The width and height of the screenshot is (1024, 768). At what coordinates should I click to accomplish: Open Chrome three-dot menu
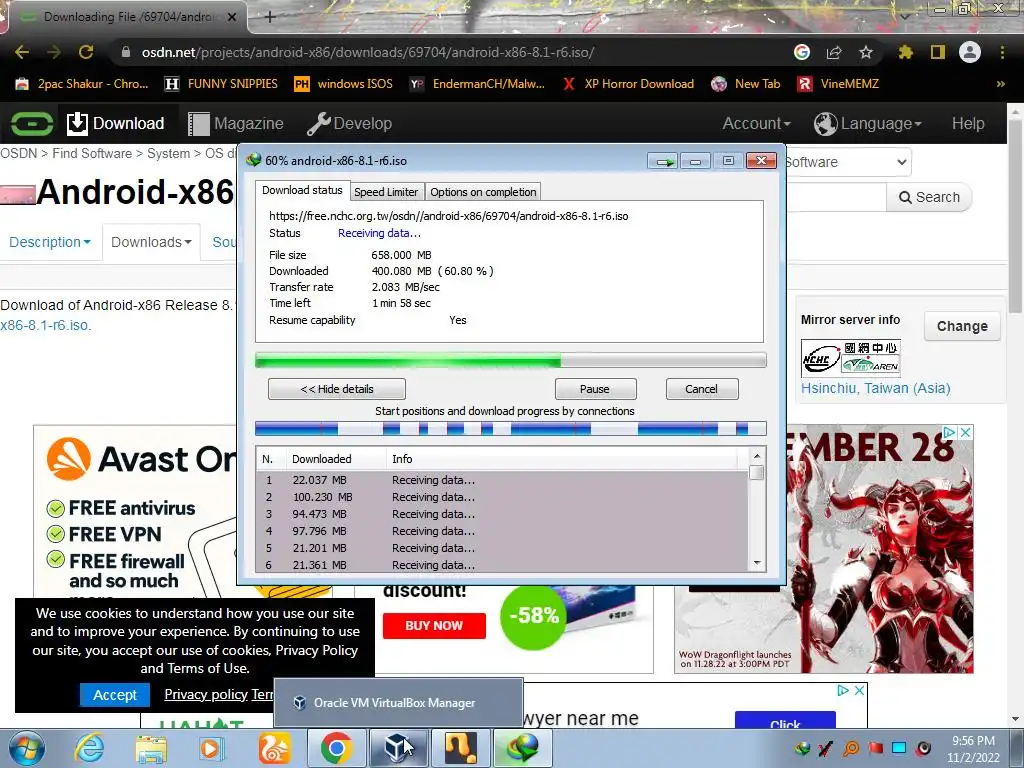(x=1002, y=52)
